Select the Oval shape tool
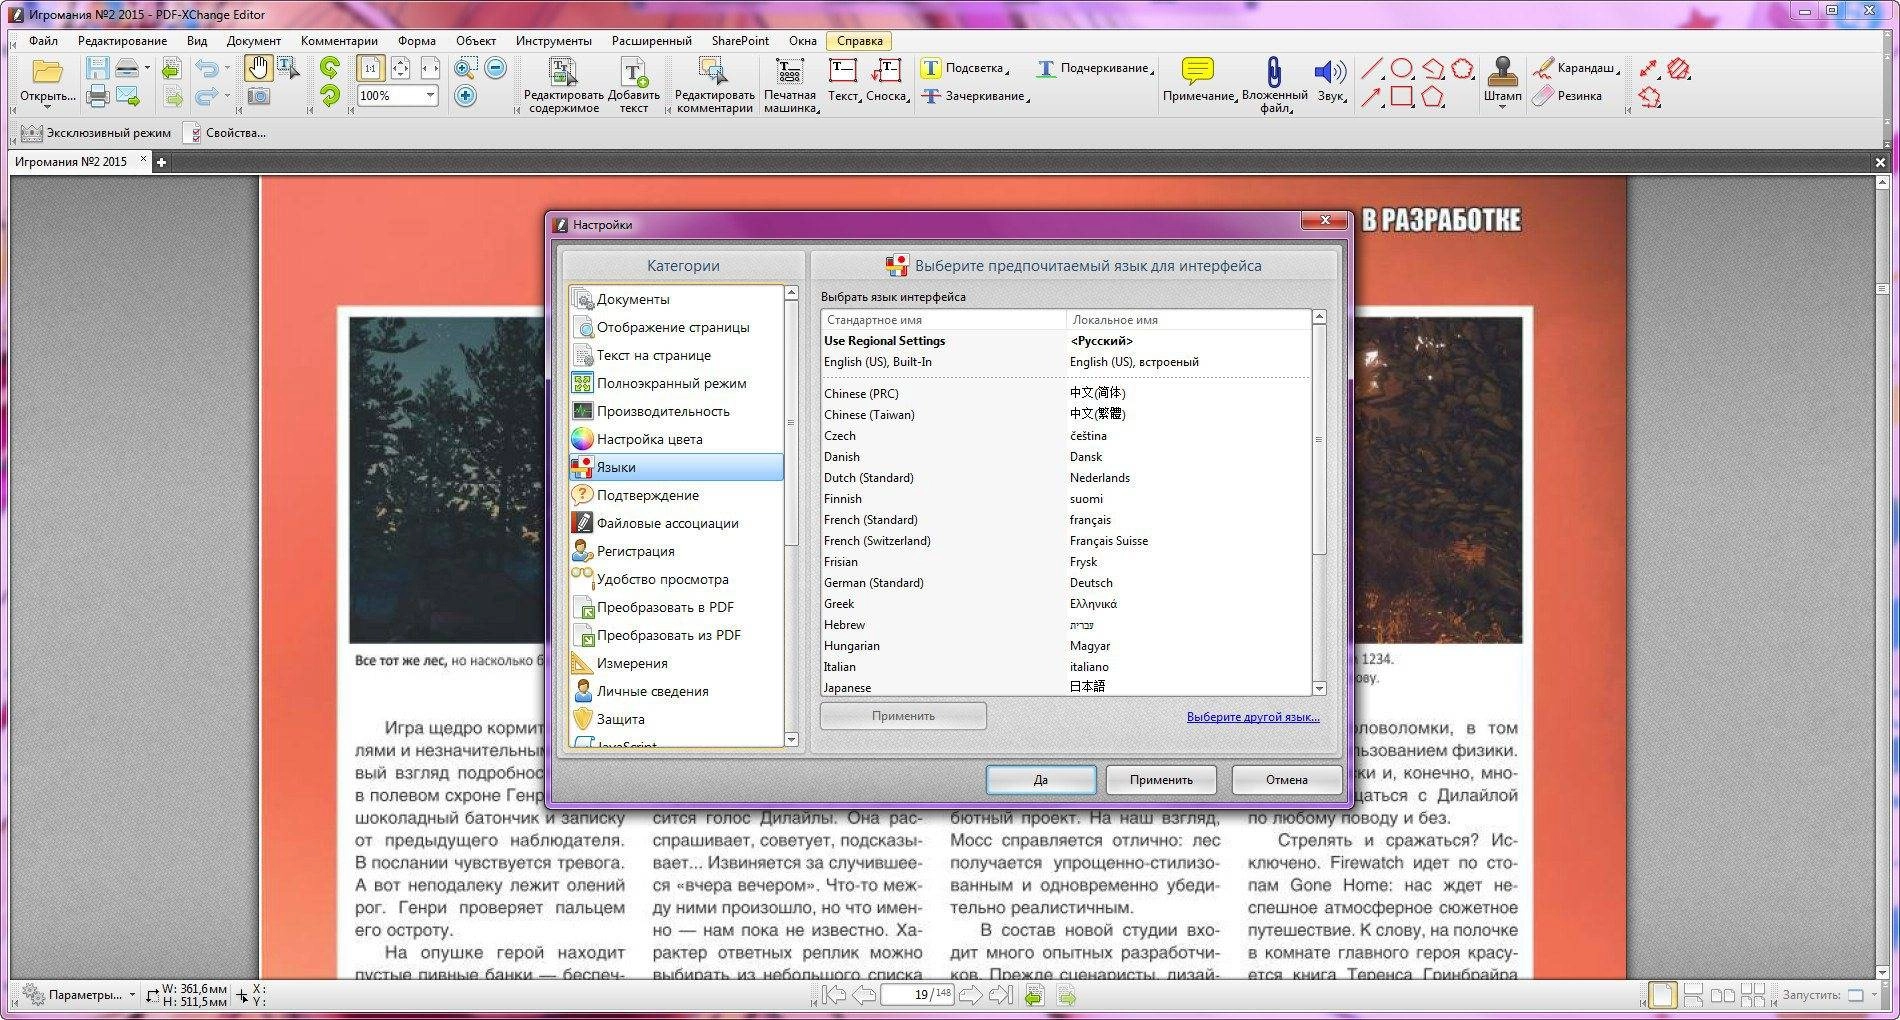This screenshot has width=1900, height=1020. [x=1402, y=68]
